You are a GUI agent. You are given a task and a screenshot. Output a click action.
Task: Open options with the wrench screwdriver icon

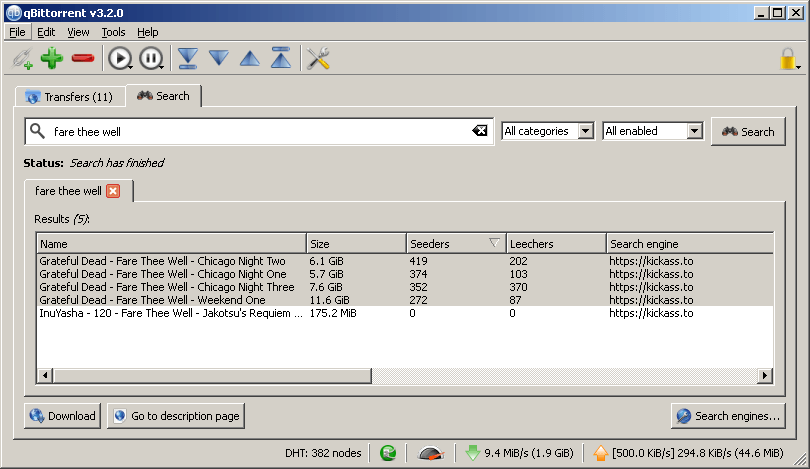pos(318,58)
